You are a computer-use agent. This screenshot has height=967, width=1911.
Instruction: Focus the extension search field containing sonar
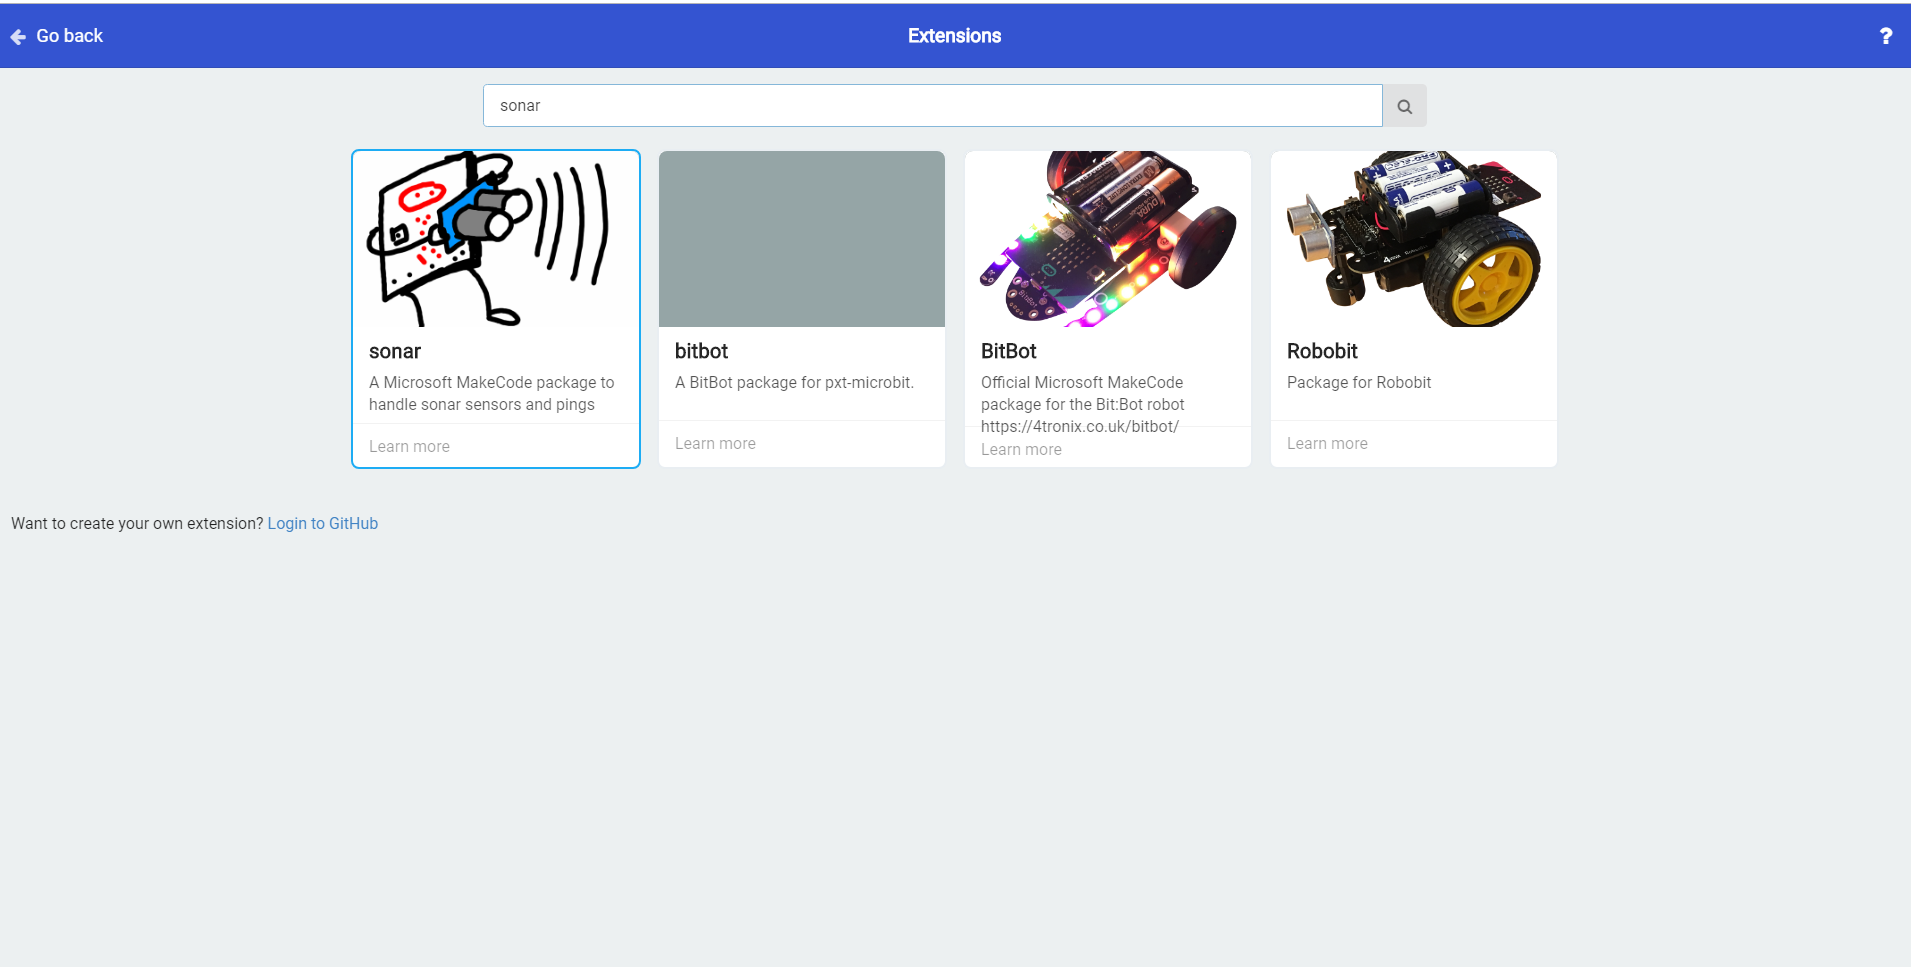[932, 106]
